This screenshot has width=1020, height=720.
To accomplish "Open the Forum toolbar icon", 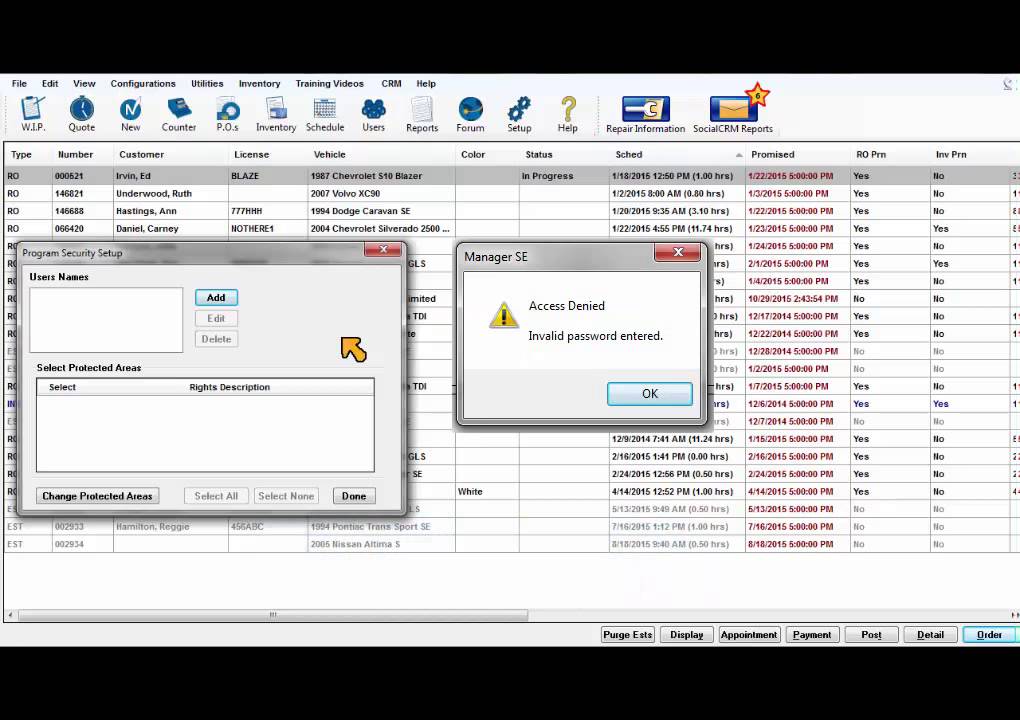I will click(x=470, y=113).
